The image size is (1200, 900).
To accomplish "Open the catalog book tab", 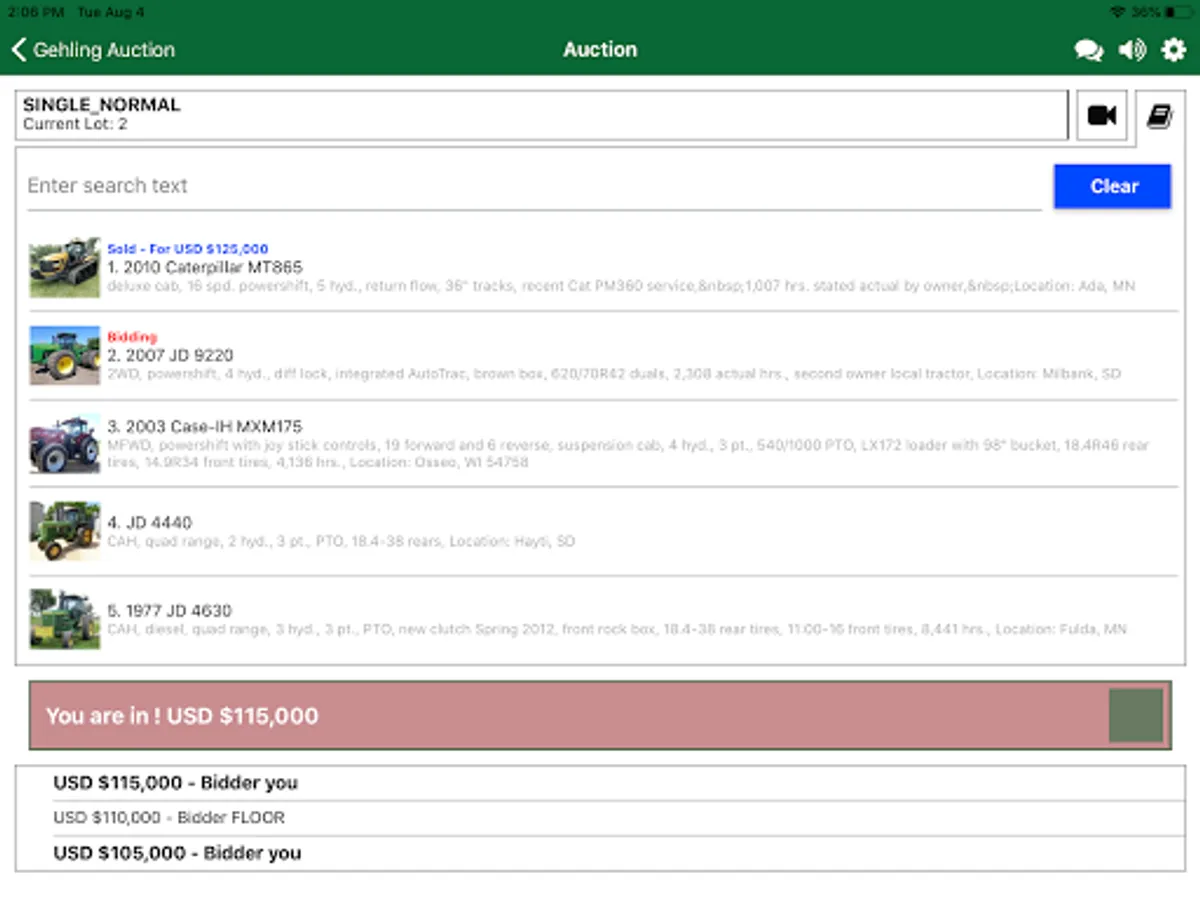I will (1159, 117).
